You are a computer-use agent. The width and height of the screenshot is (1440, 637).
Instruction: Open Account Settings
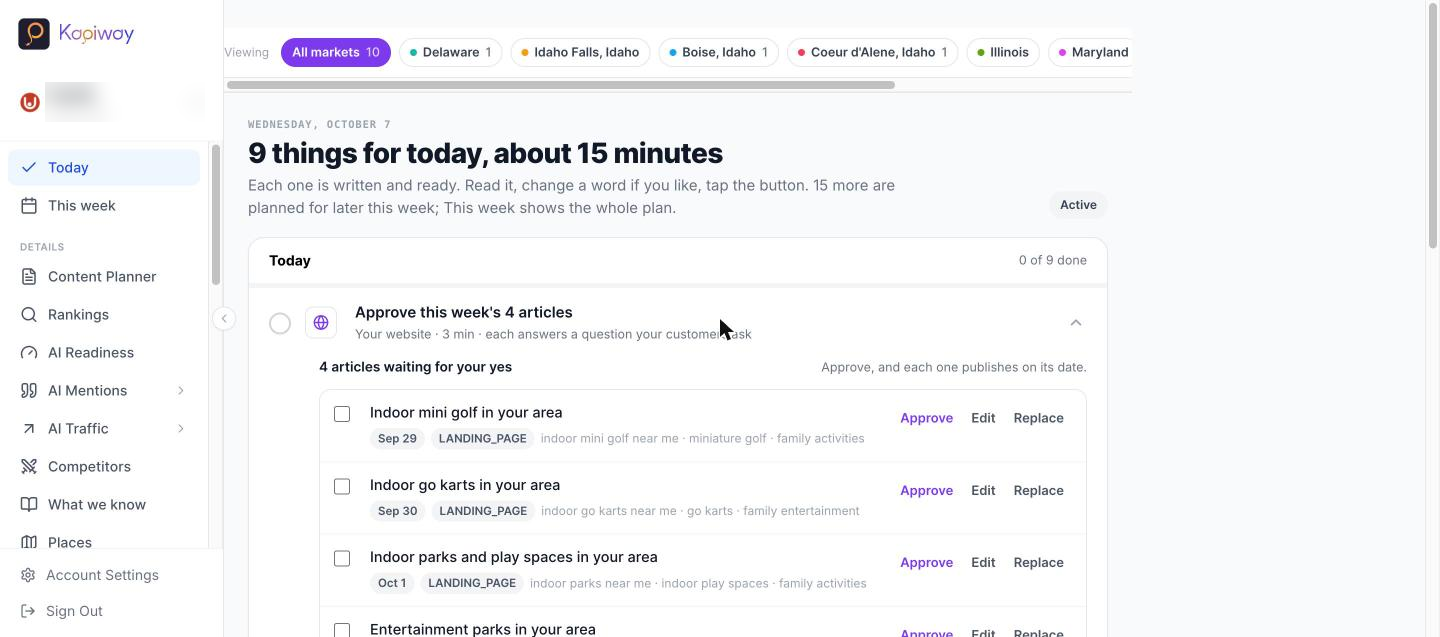click(102, 575)
